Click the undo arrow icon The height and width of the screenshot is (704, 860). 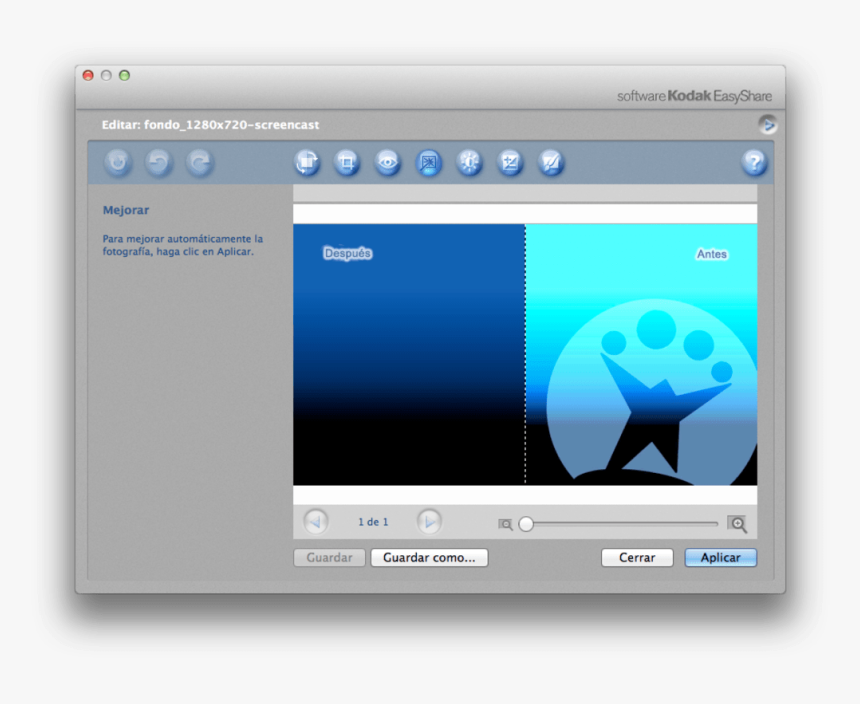159,163
